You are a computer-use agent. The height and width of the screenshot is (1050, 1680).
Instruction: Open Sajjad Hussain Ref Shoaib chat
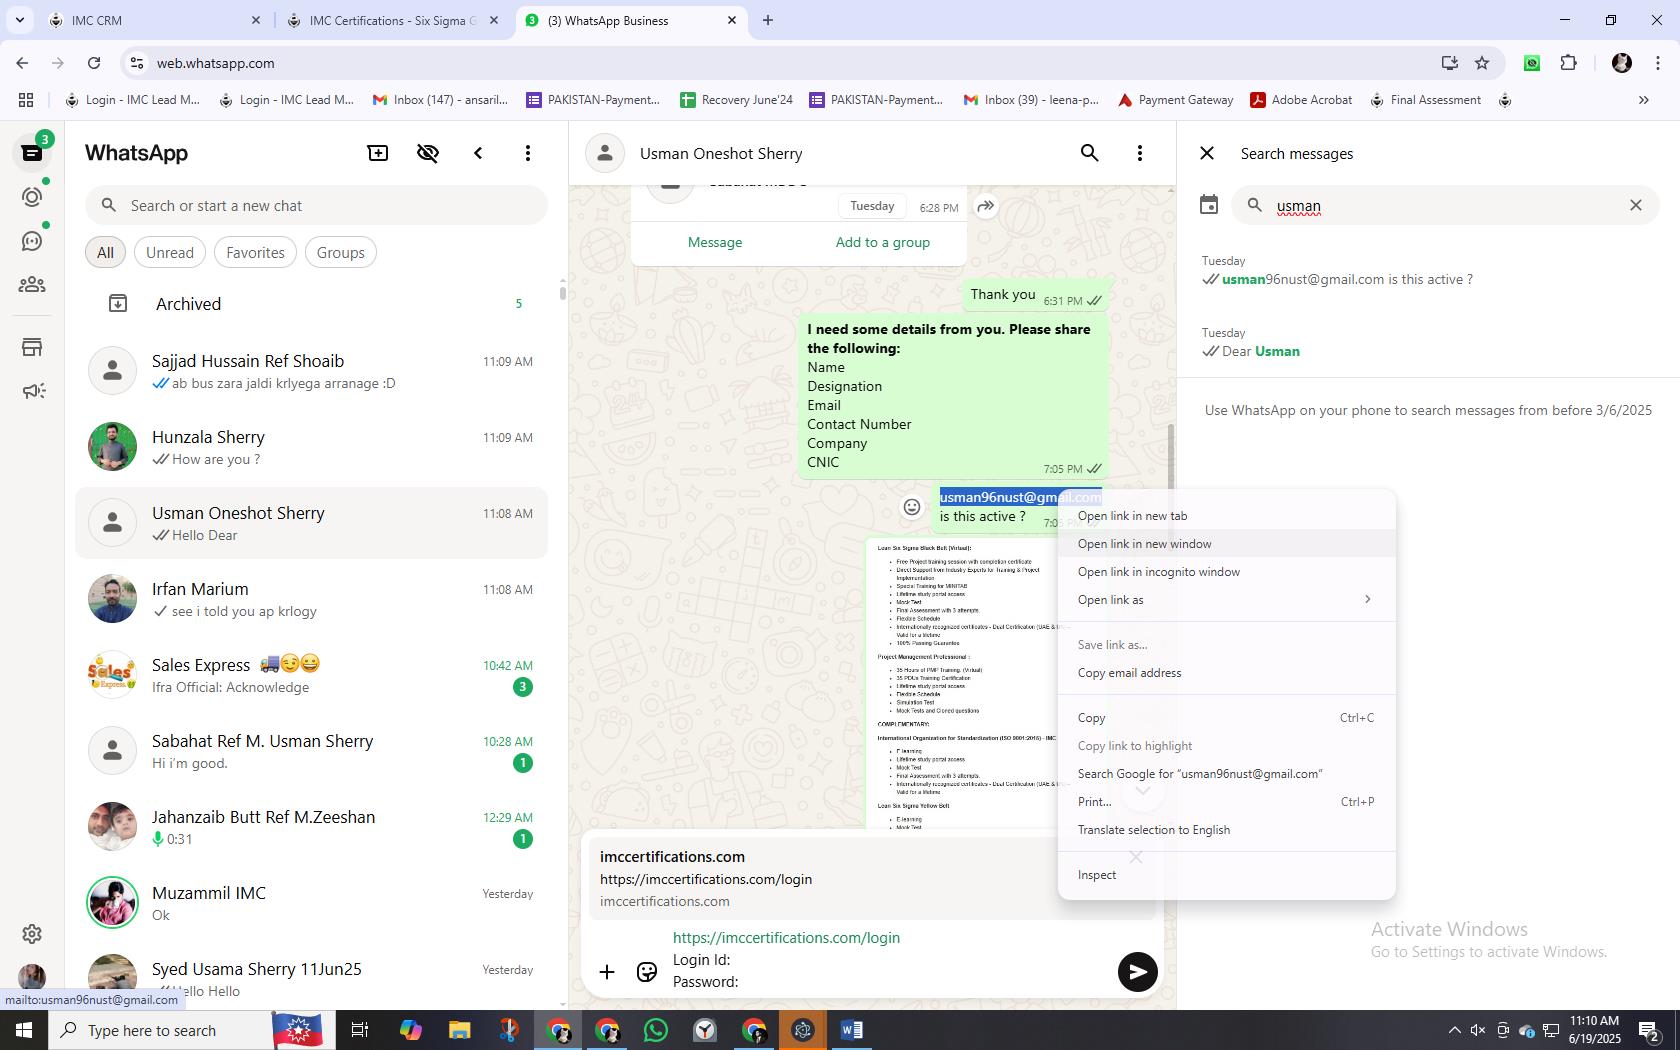(x=312, y=371)
